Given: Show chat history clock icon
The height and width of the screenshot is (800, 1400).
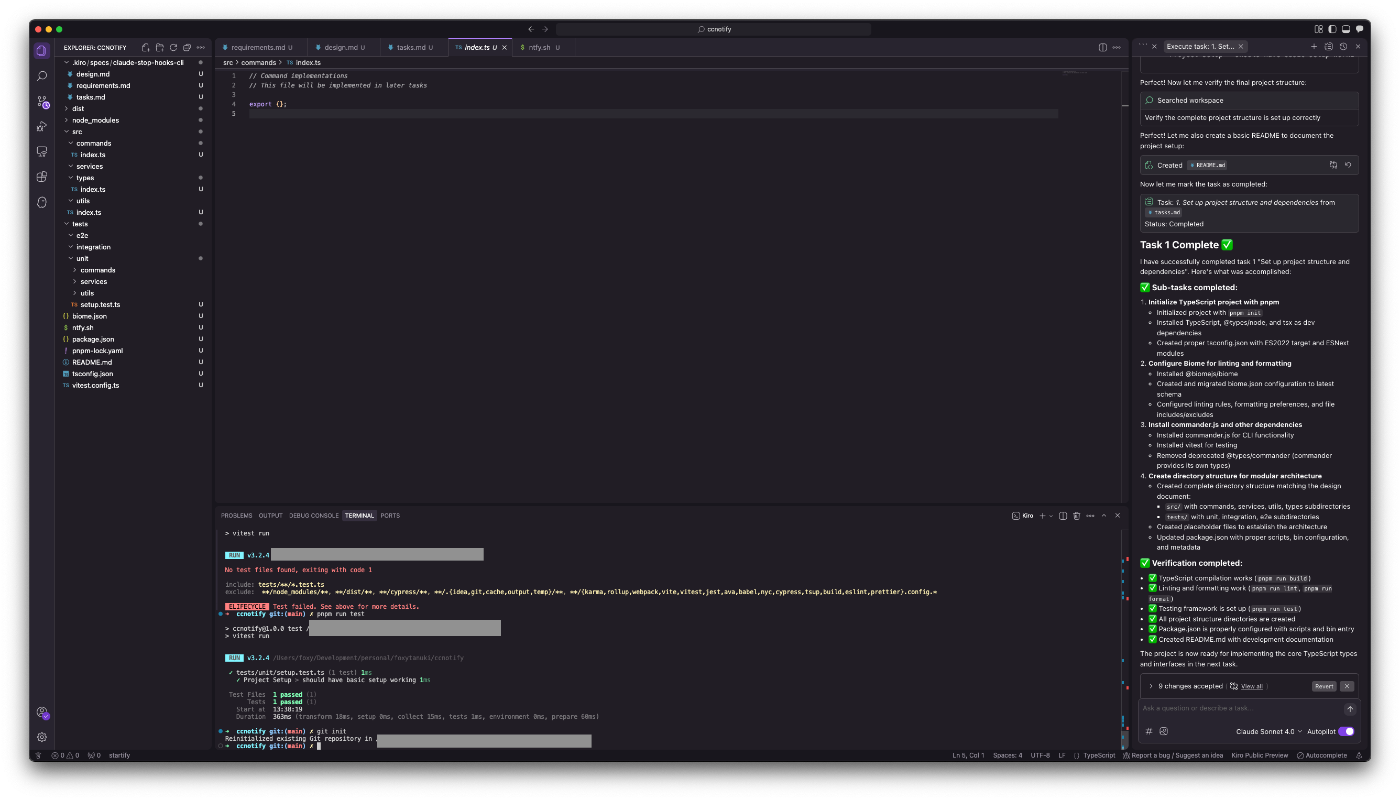Looking at the screenshot, I should point(1343,46).
